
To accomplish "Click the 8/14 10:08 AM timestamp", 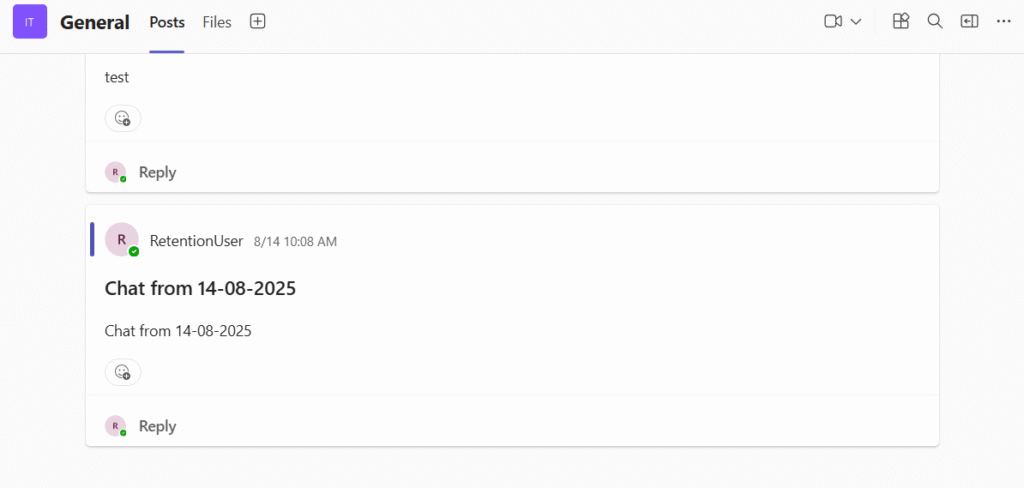I will click(x=295, y=242).
